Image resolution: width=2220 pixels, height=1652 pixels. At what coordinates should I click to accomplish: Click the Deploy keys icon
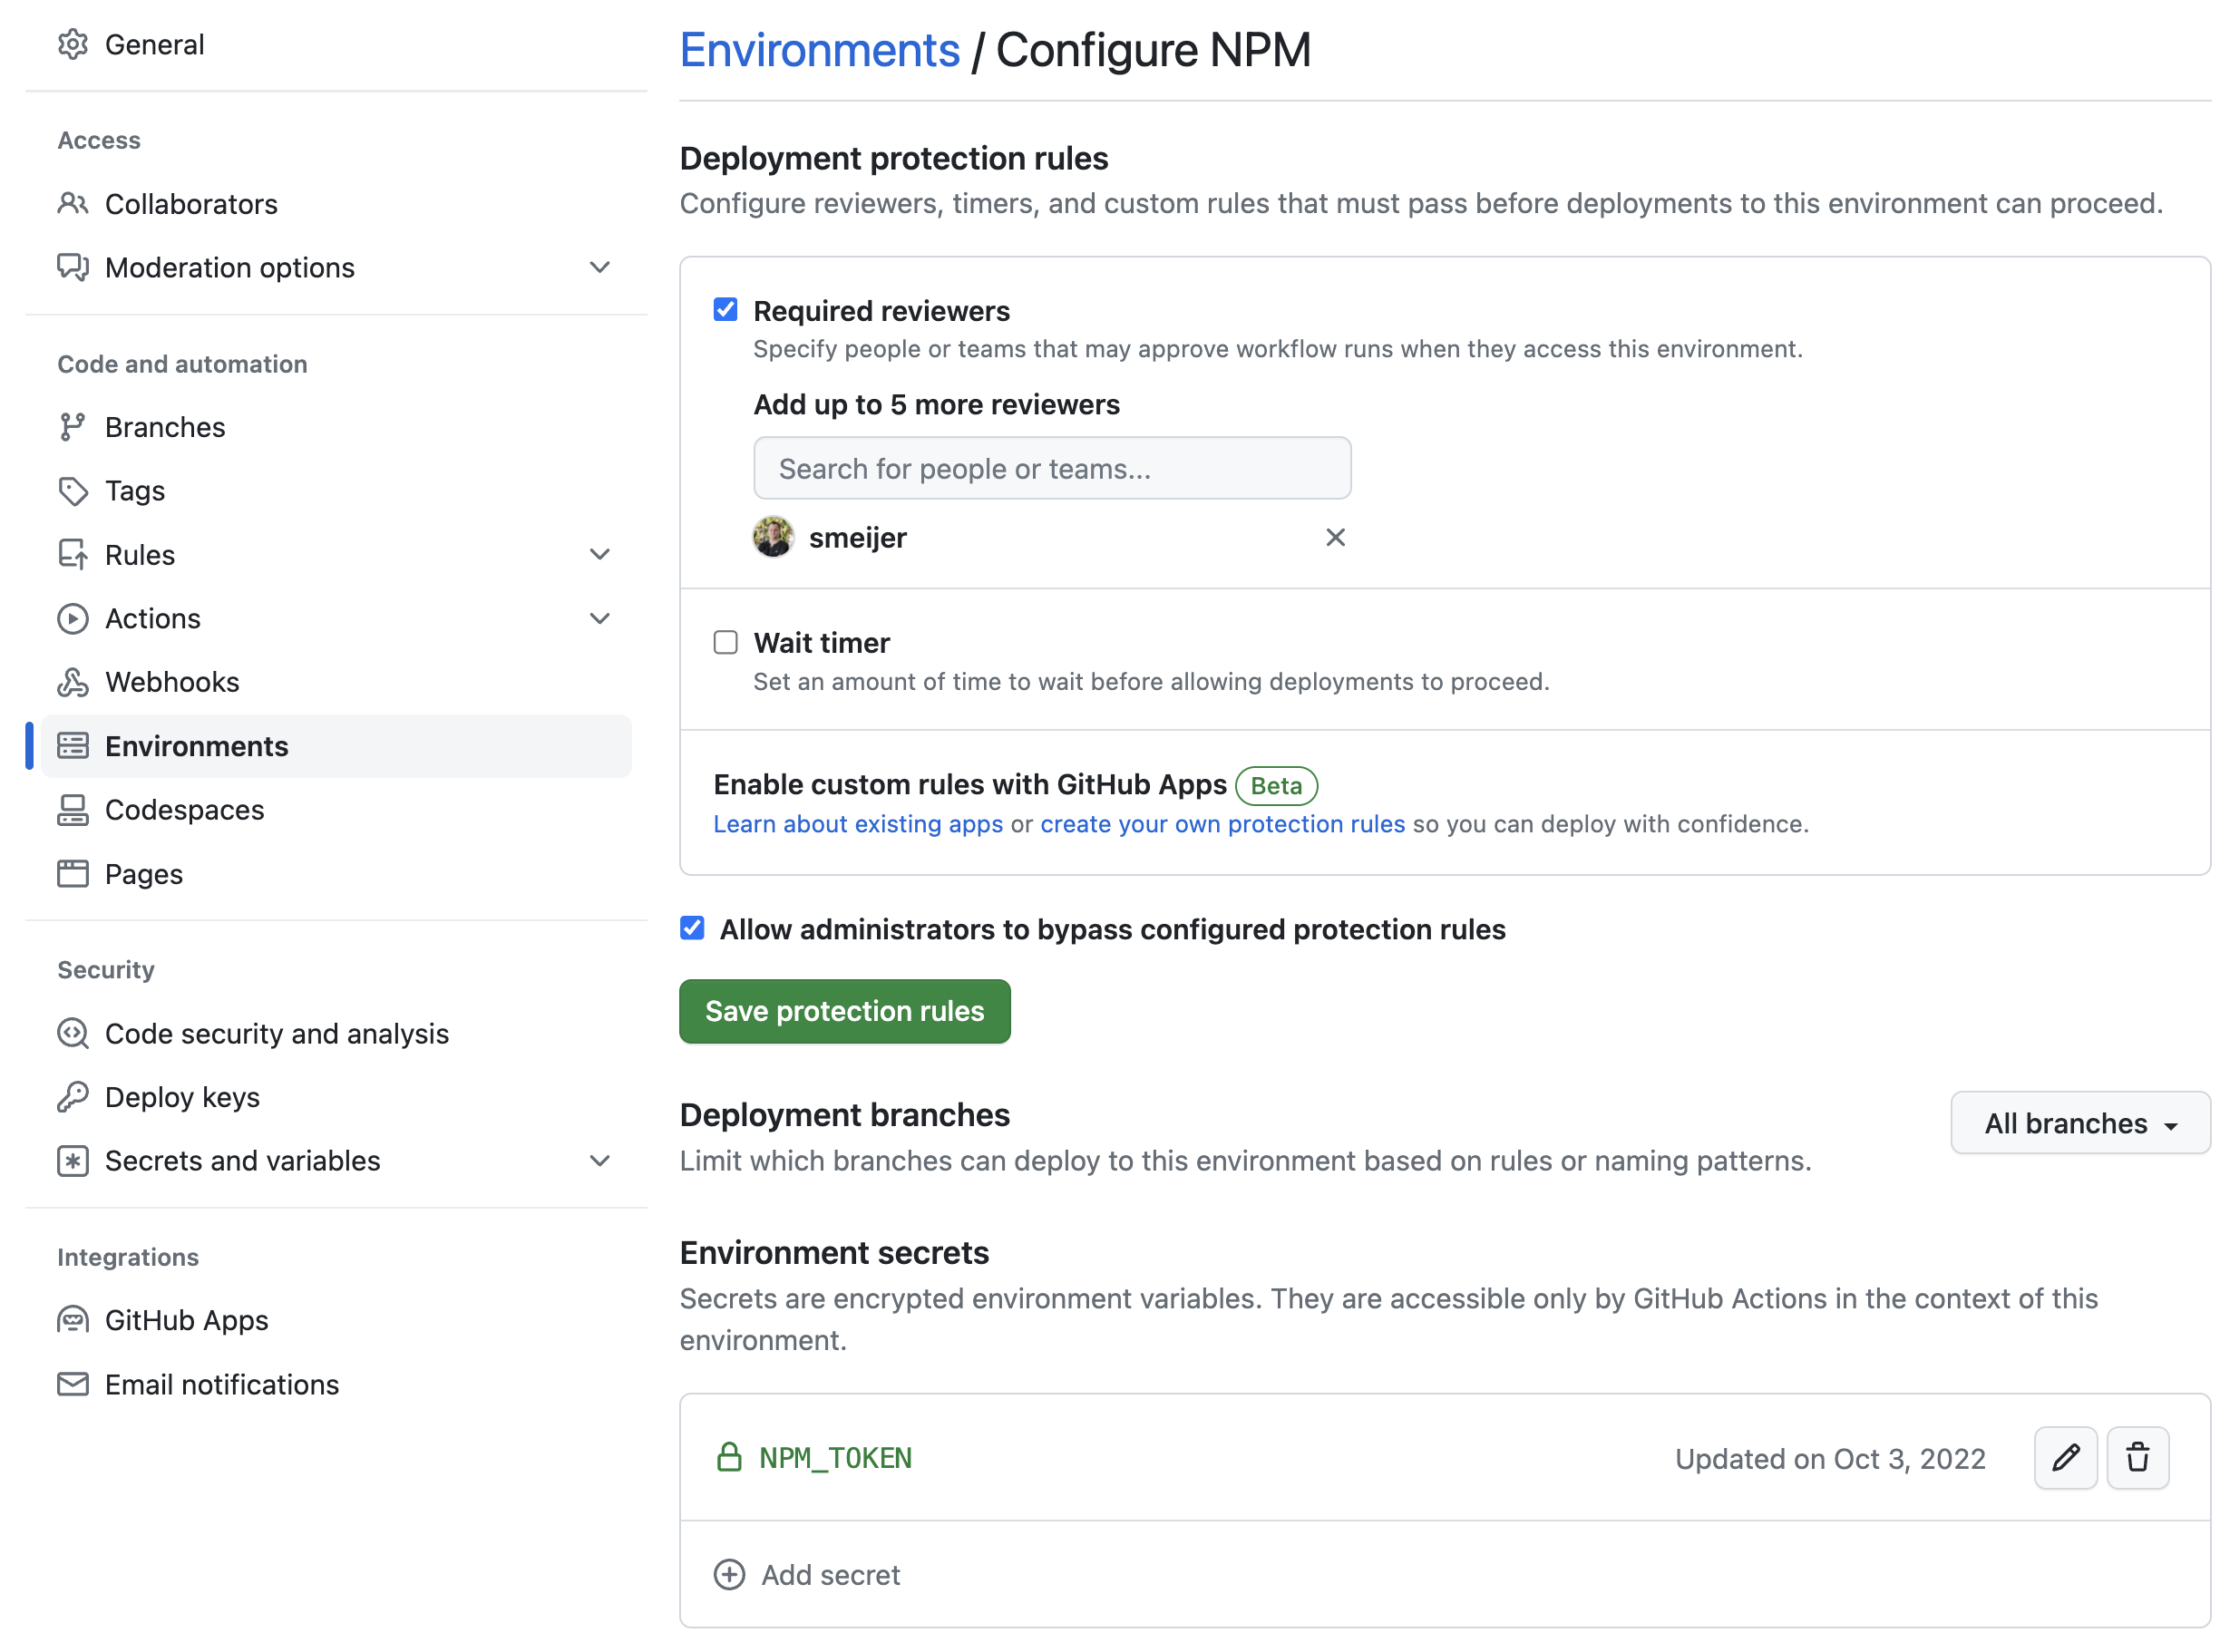[73, 1096]
